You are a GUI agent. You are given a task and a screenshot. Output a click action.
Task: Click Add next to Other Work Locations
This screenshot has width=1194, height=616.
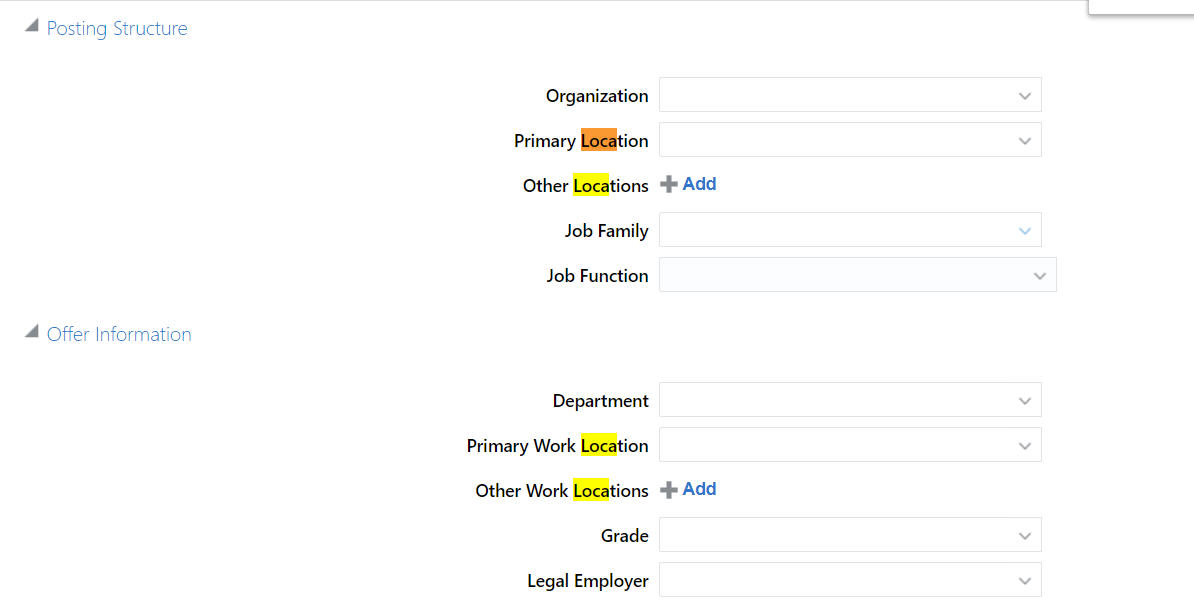[x=699, y=489]
